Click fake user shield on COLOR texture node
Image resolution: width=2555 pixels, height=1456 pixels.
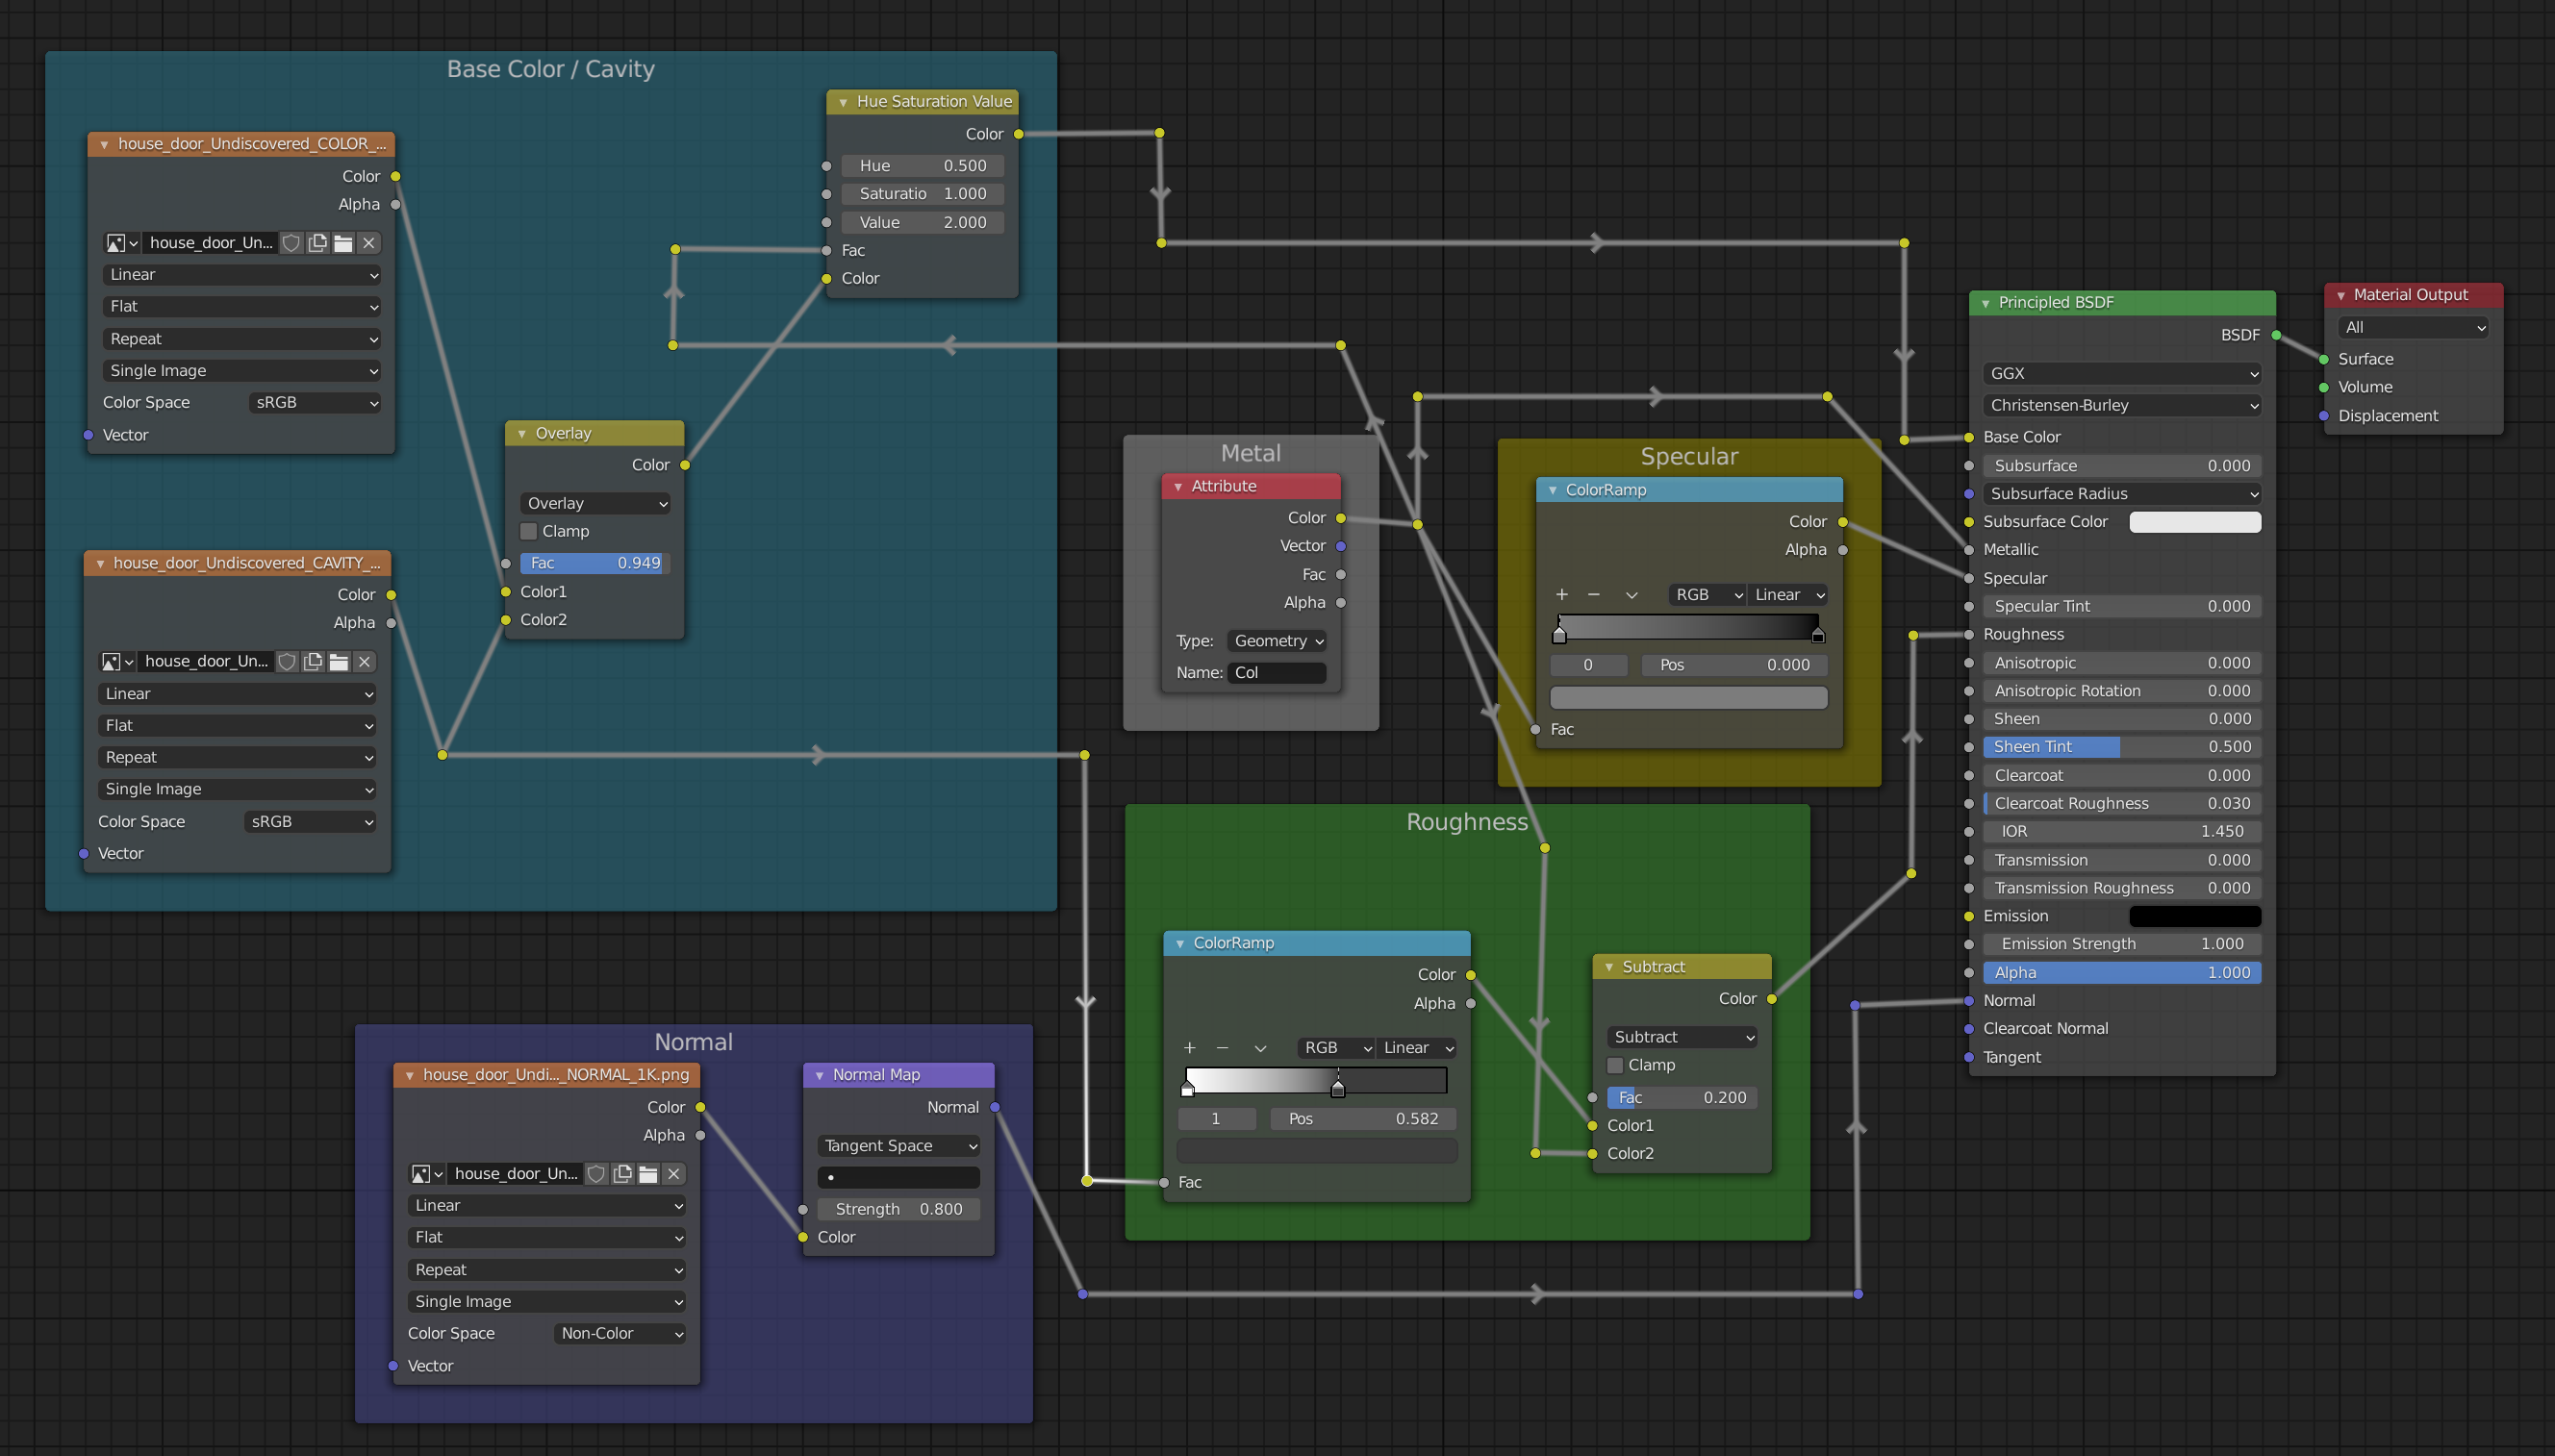point(291,243)
